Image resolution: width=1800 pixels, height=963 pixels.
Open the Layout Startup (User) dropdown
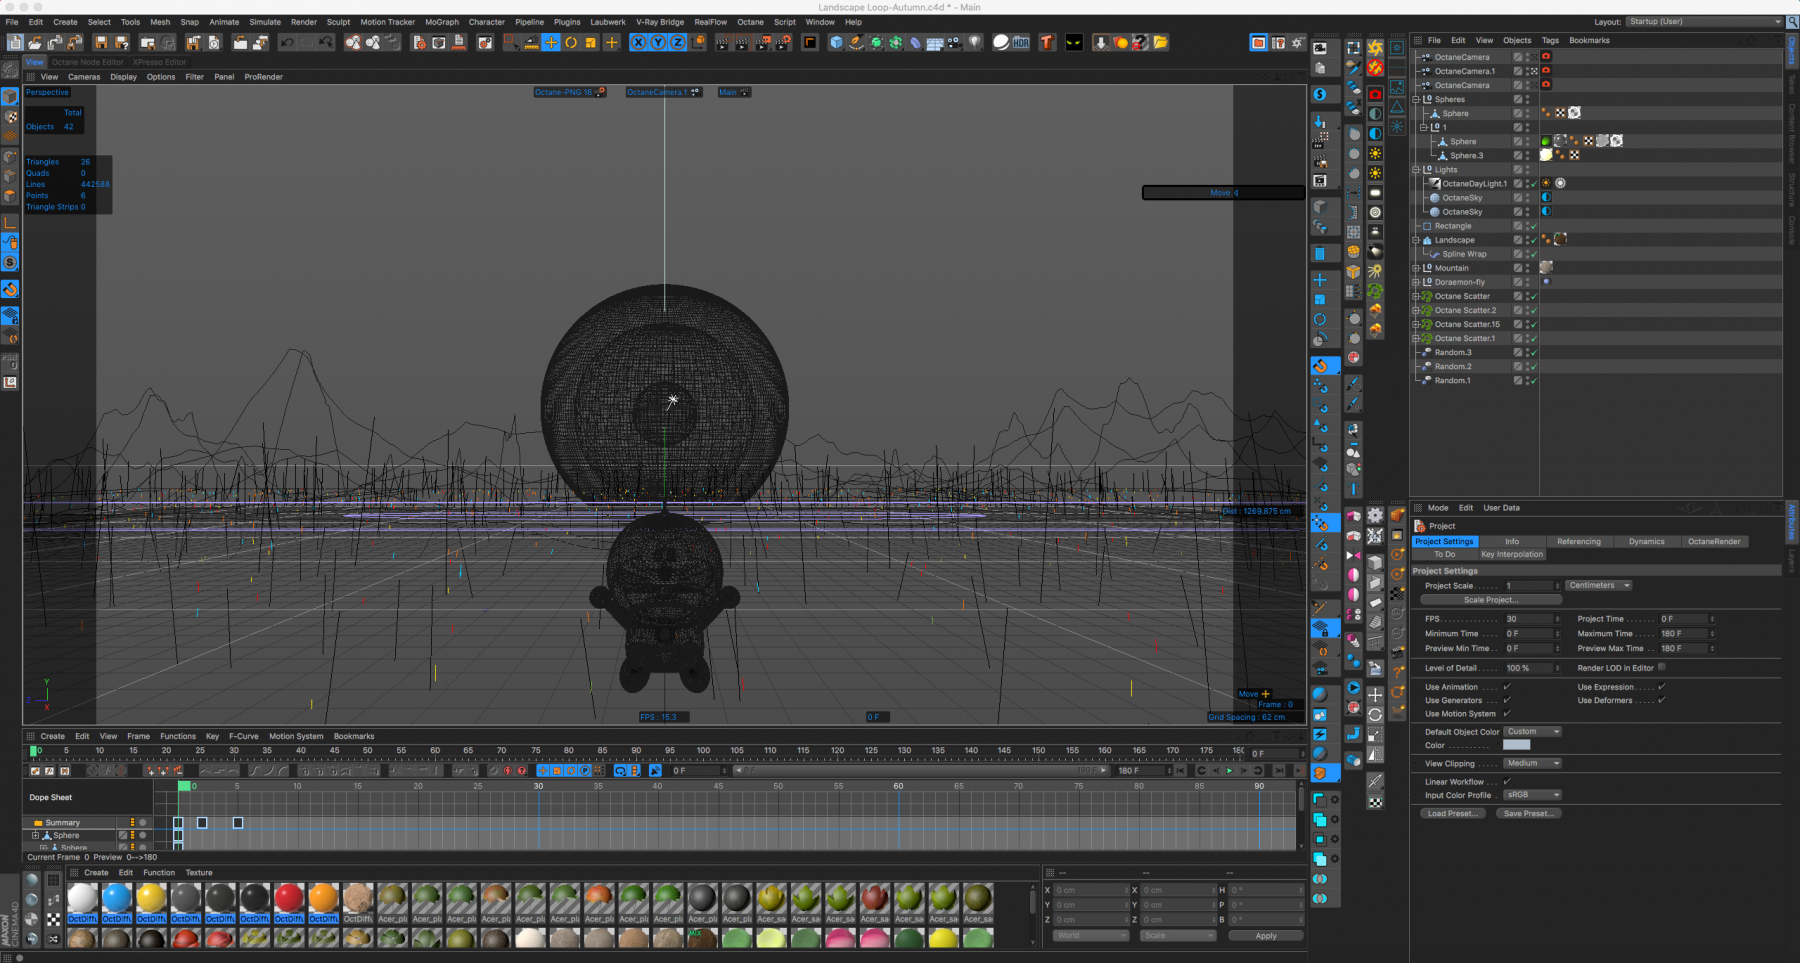(1705, 21)
